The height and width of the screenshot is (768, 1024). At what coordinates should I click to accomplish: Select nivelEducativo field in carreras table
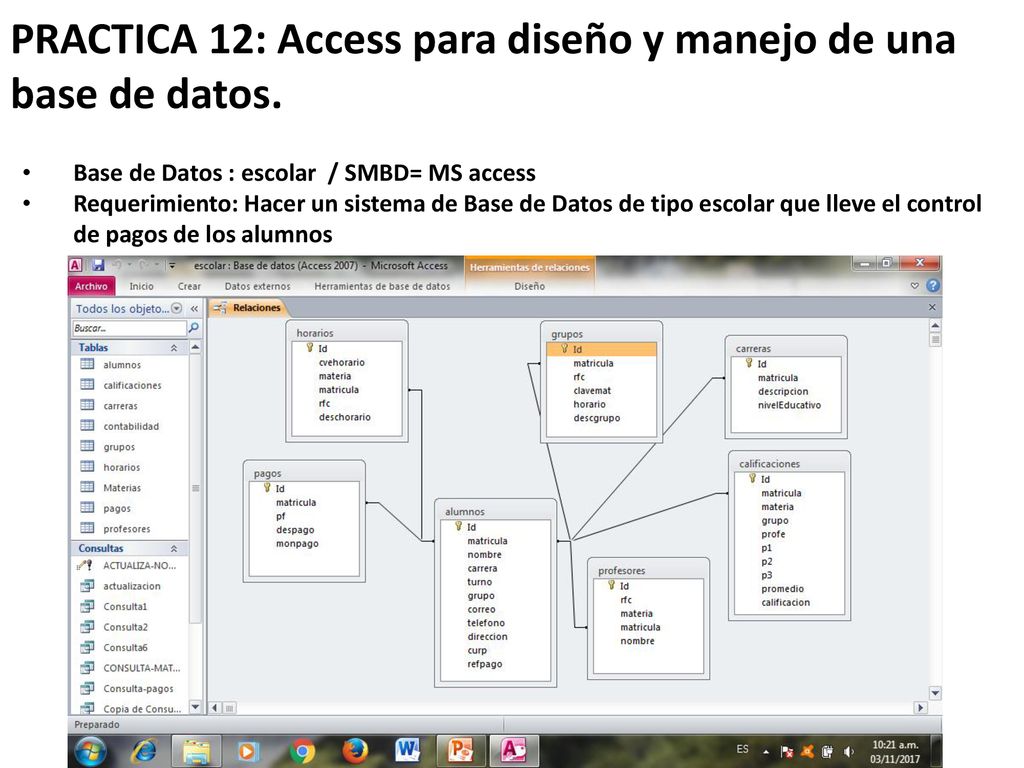coord(789,405)
